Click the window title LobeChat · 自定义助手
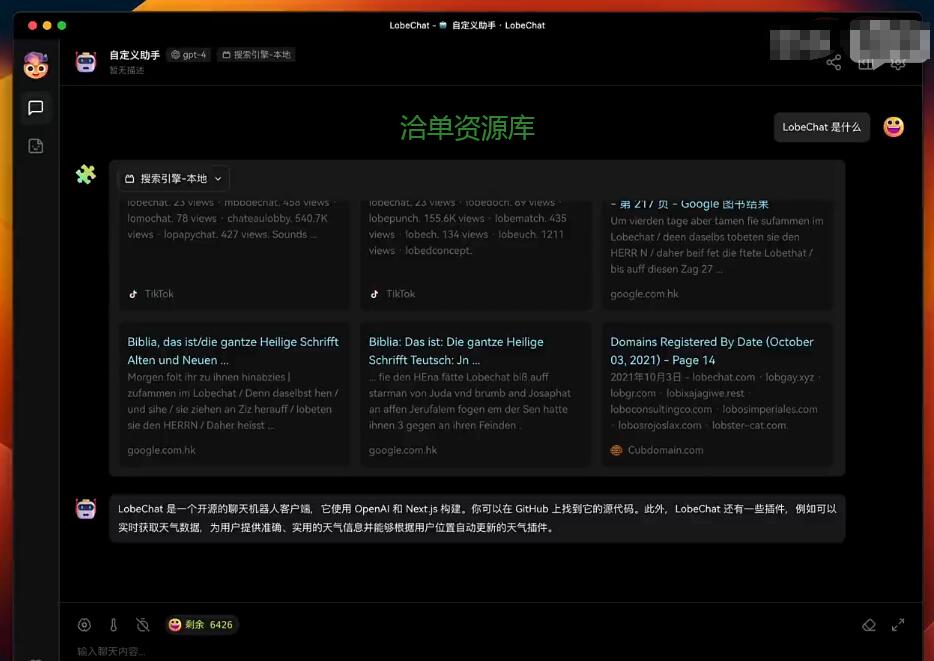This screenshot has height=661, width=934. (x=467, y=26)
